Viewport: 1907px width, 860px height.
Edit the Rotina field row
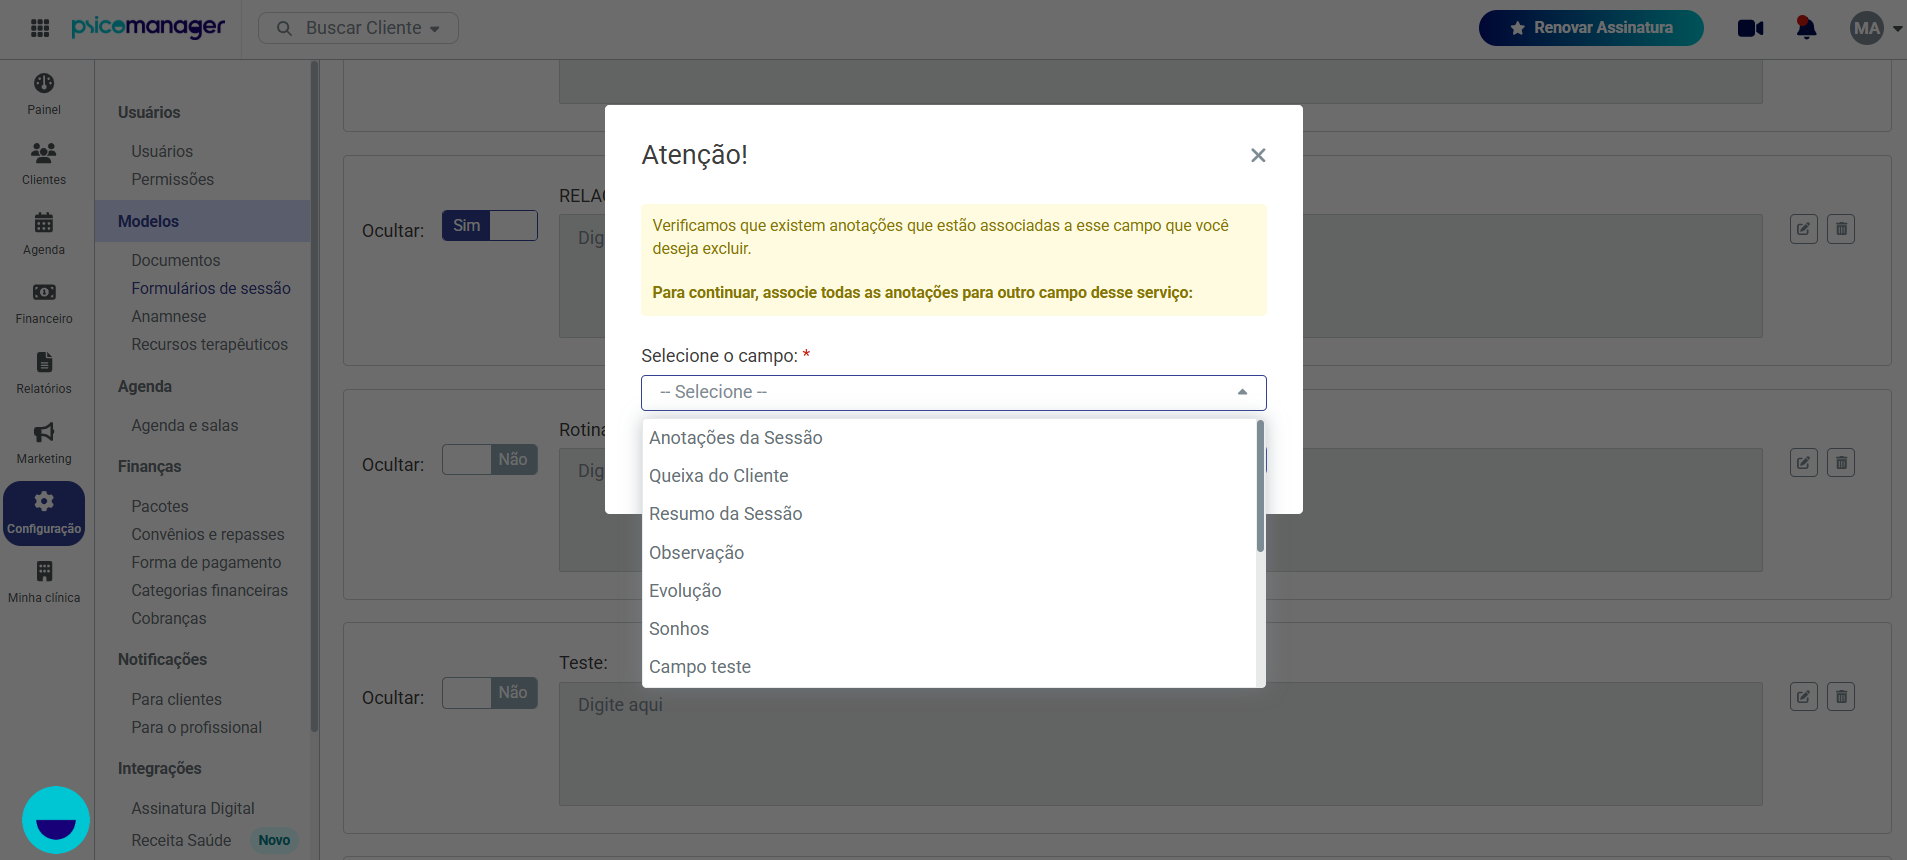click(x=1803, y=463)
